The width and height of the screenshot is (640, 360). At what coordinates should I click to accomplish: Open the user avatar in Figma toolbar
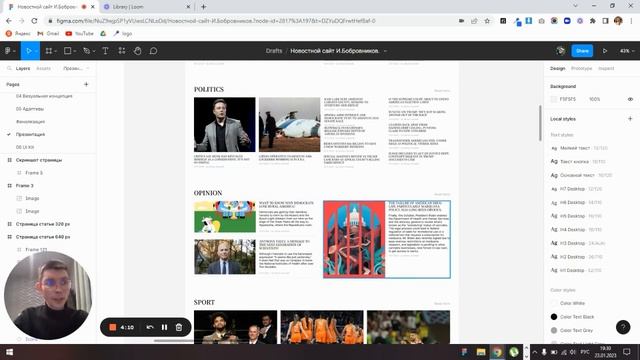tap(561, 51)
